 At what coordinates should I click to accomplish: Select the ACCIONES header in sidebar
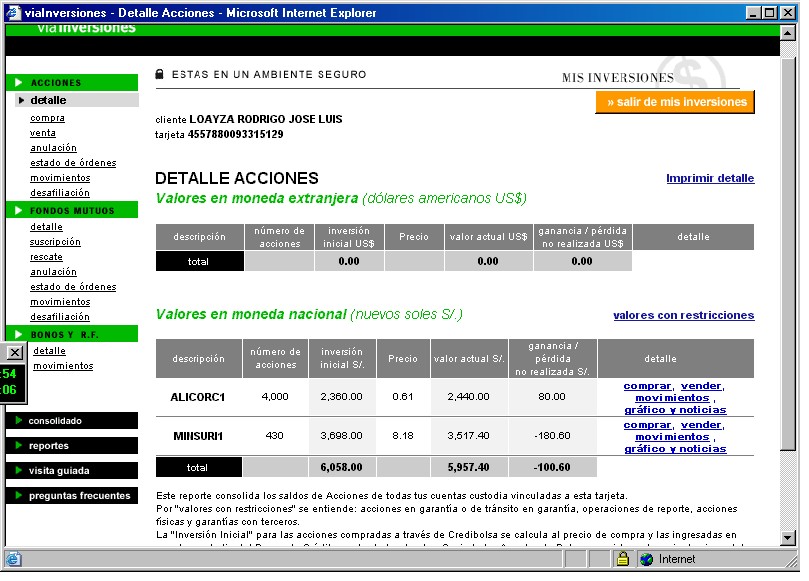coord(72,83)
